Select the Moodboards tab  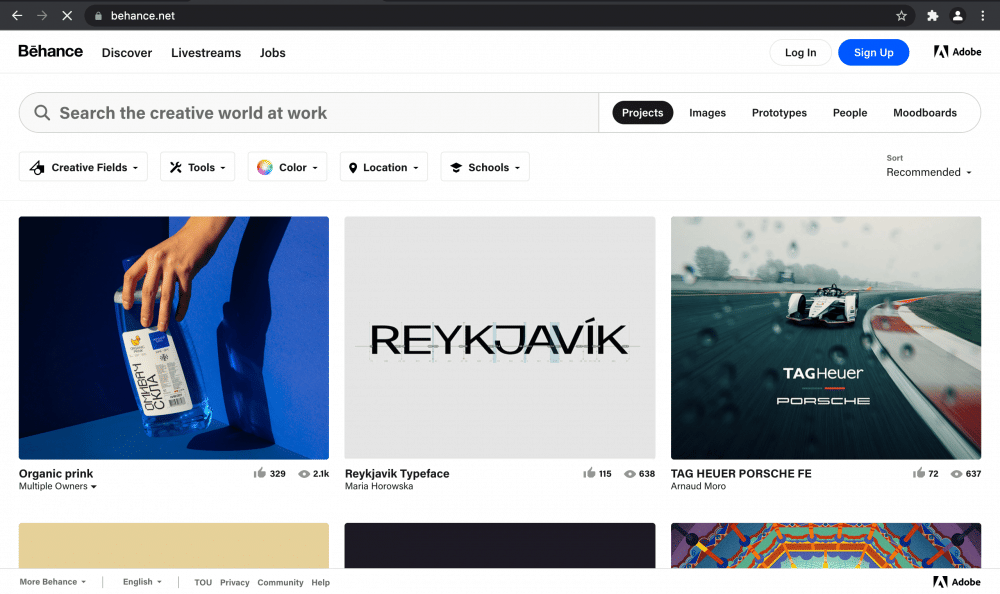click(924, 113)
